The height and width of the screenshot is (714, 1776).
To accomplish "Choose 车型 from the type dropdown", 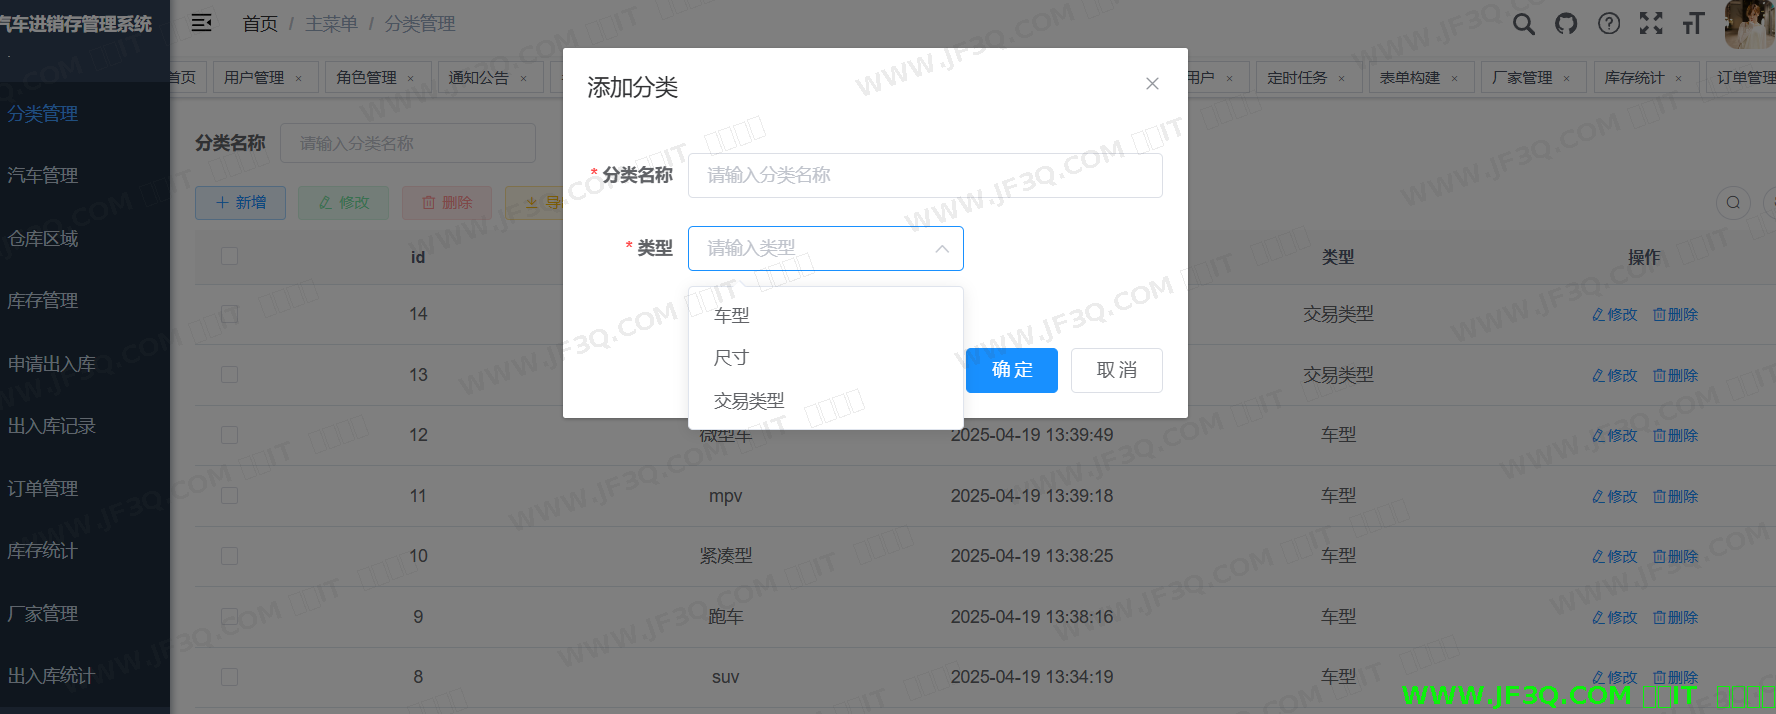I will pyautogui.click(x=732, y=316).
